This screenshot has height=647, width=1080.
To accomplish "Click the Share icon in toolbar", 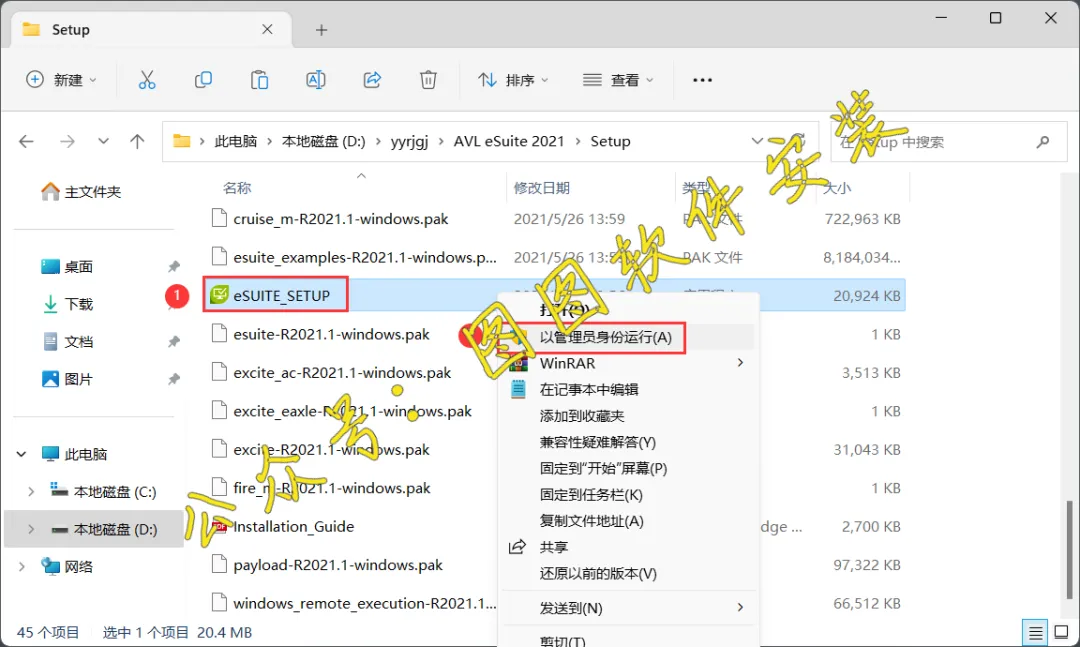I will coord(372,80).
